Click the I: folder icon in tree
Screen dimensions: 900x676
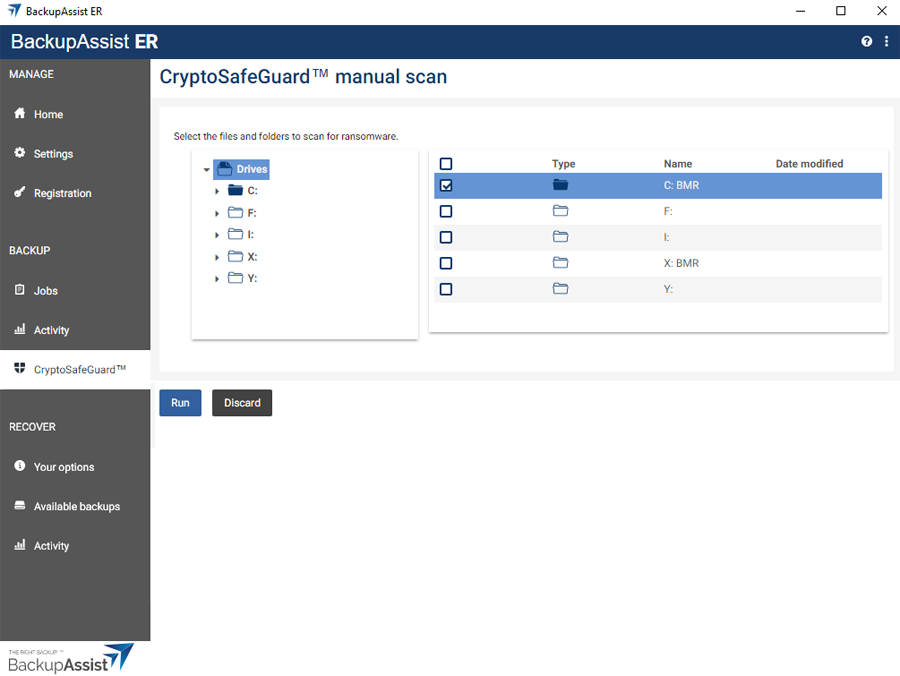click(235, 234)
